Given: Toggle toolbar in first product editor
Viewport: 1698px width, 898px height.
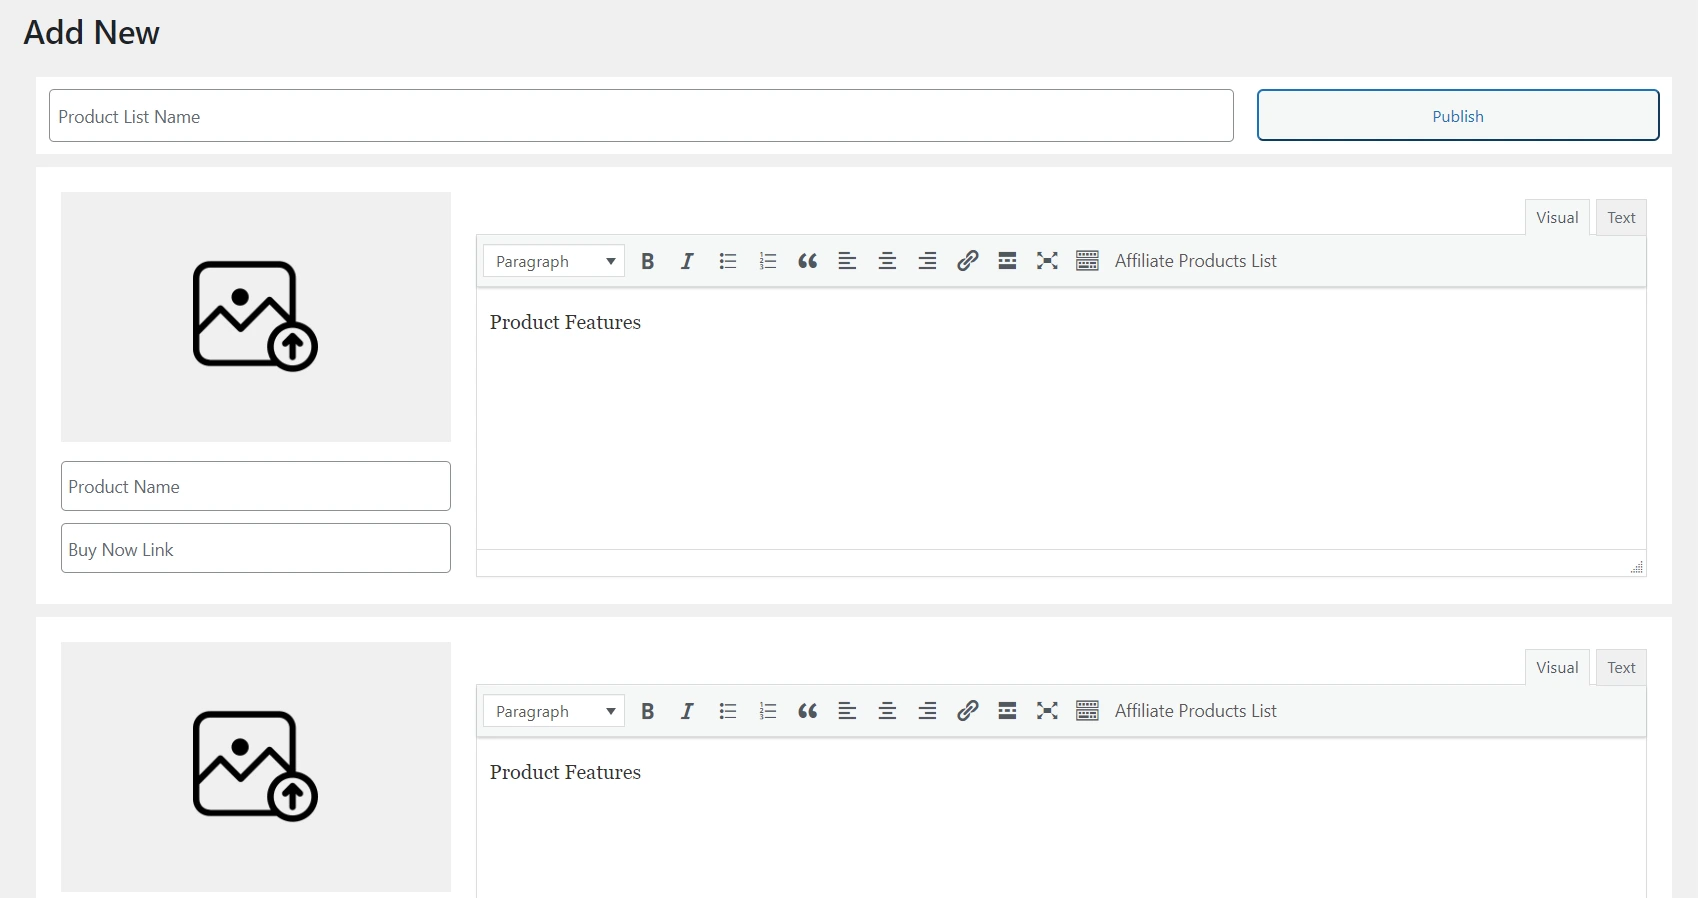Looking at the screenshot, I should pos(1088,261).
